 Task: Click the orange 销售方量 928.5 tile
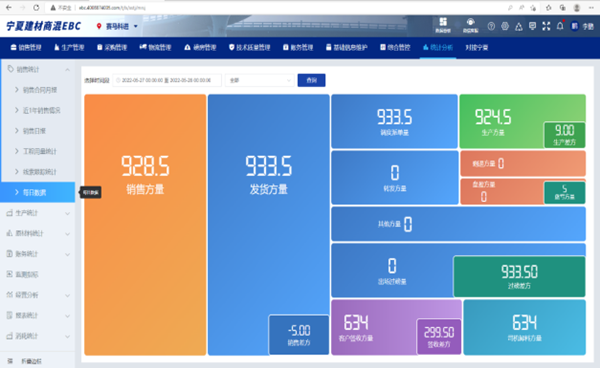coord(145,225)
